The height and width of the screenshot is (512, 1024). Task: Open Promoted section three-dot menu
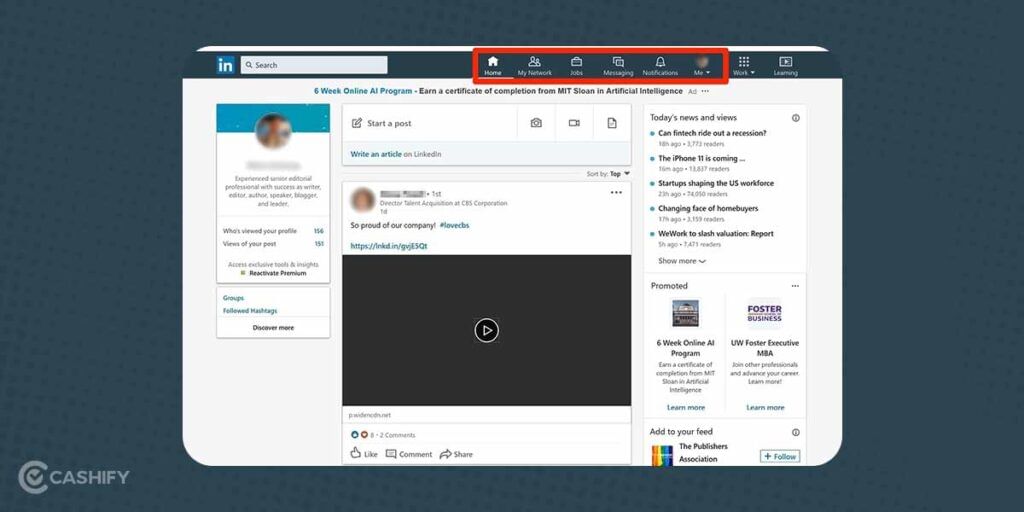tap(795, 286)
